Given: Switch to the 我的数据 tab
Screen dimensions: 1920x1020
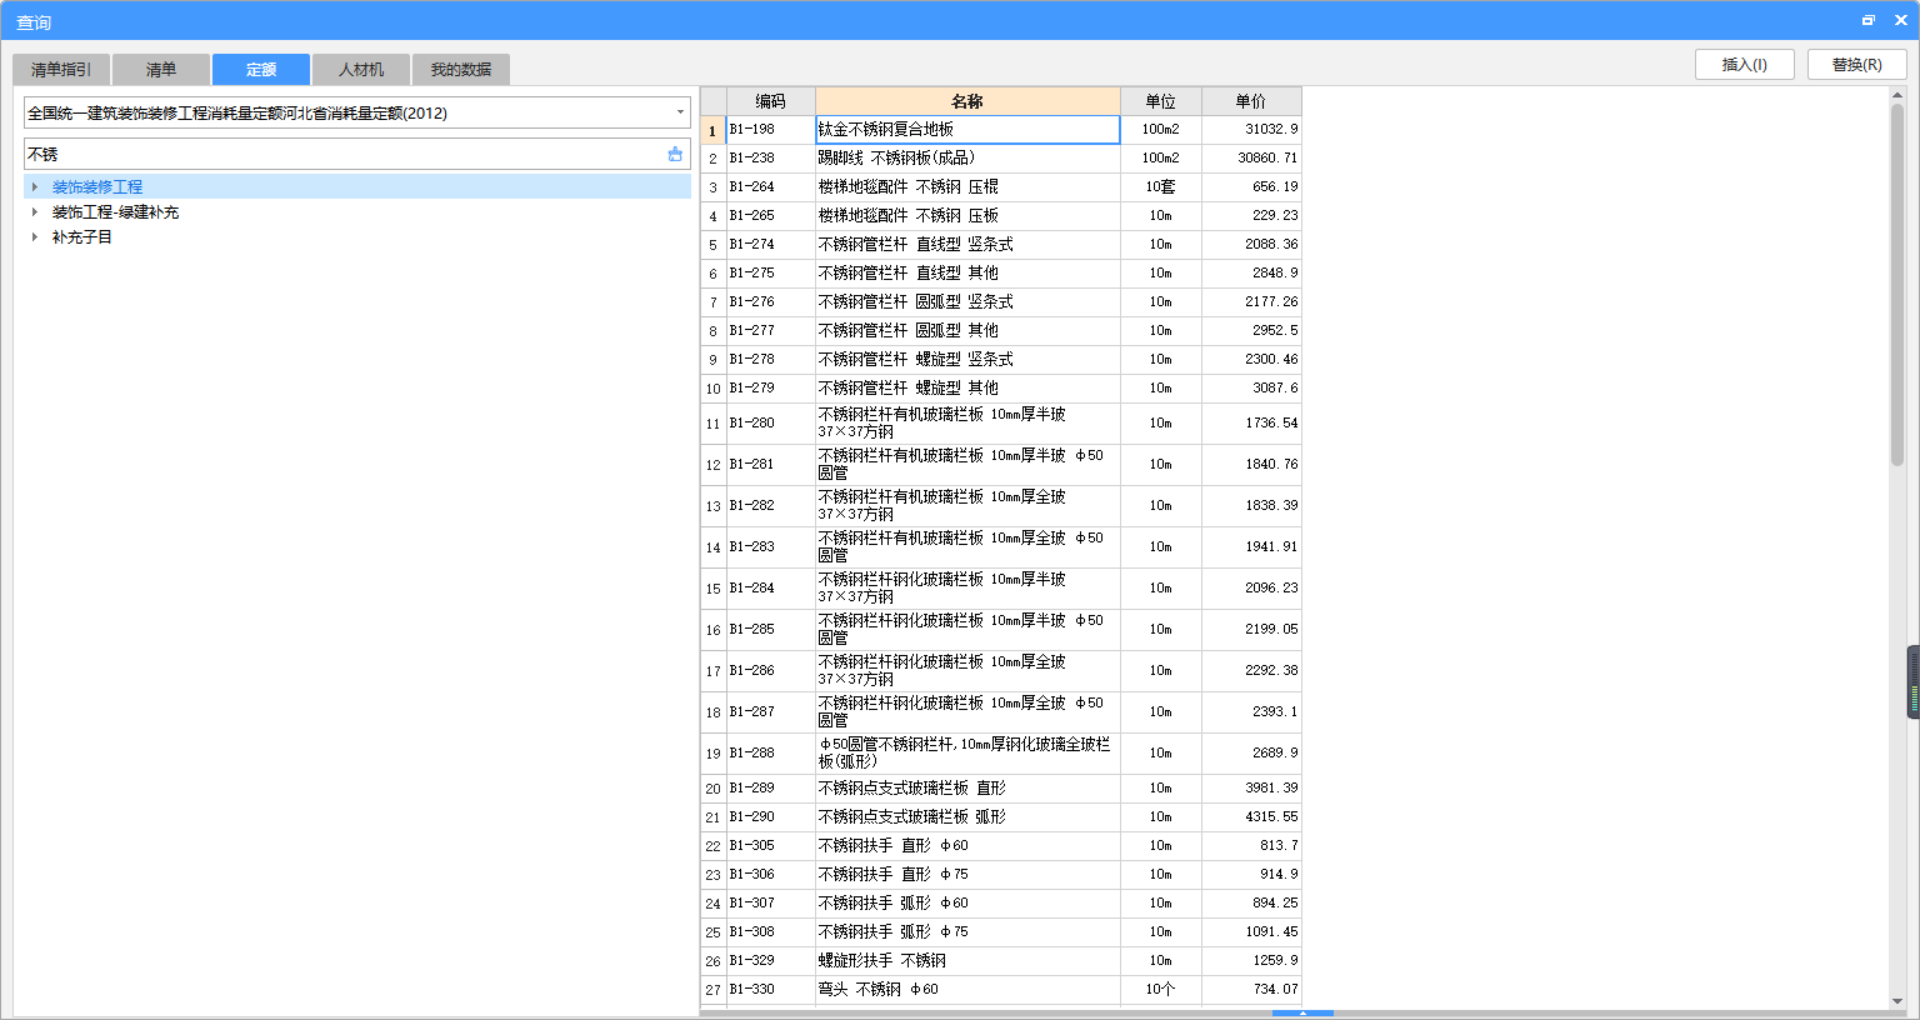Looking at the screenshot, I should point(461,69).
